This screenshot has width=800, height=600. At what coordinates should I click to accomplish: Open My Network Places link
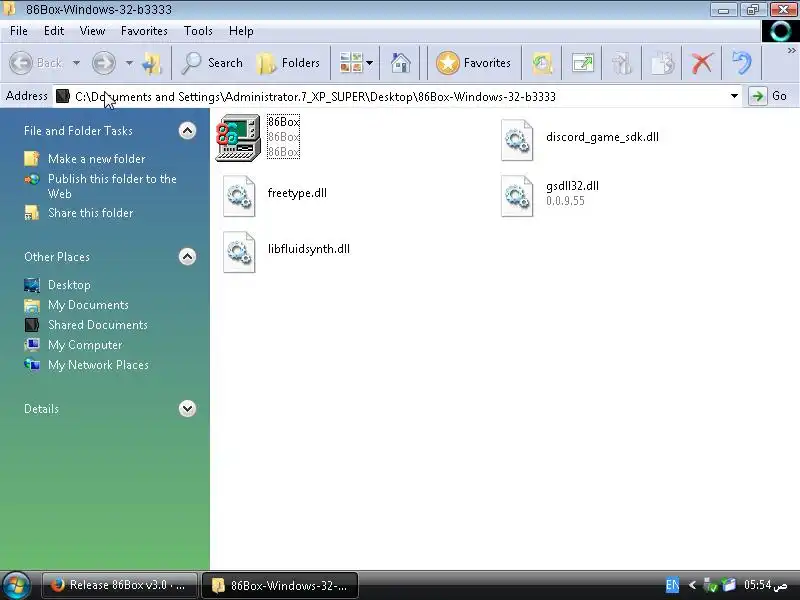98,365
